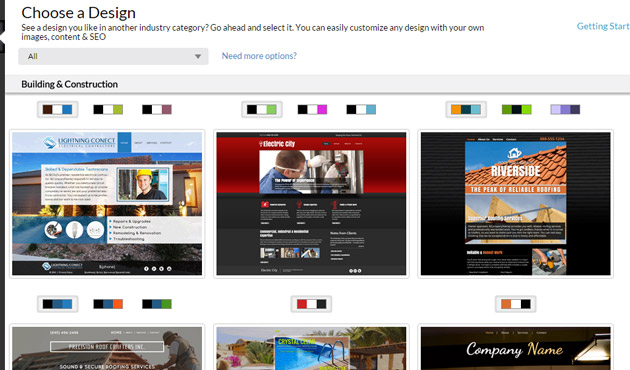Select red-white-black swatch above Crystal Clear design
This screenshot has width=630, height=370.
tap(311, 304)
